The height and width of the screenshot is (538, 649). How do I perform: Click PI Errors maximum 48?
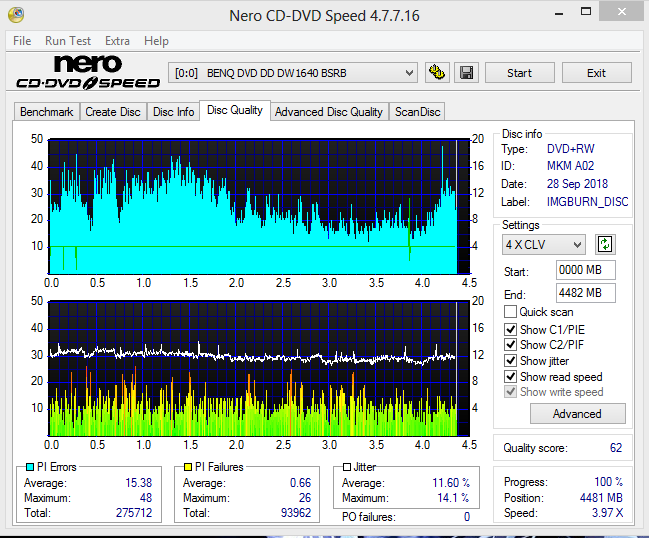pyautogui.click(x=146, y=497)
